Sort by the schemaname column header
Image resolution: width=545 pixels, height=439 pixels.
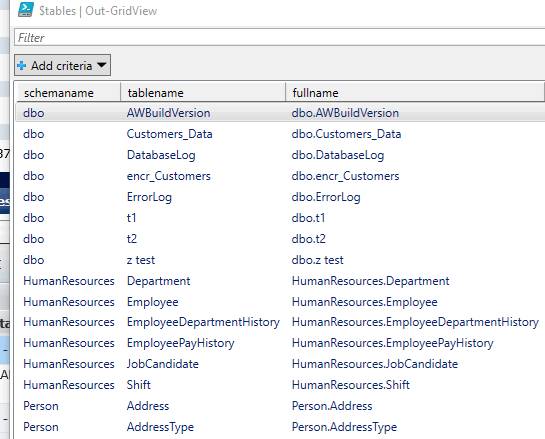[x=68, y=93]
